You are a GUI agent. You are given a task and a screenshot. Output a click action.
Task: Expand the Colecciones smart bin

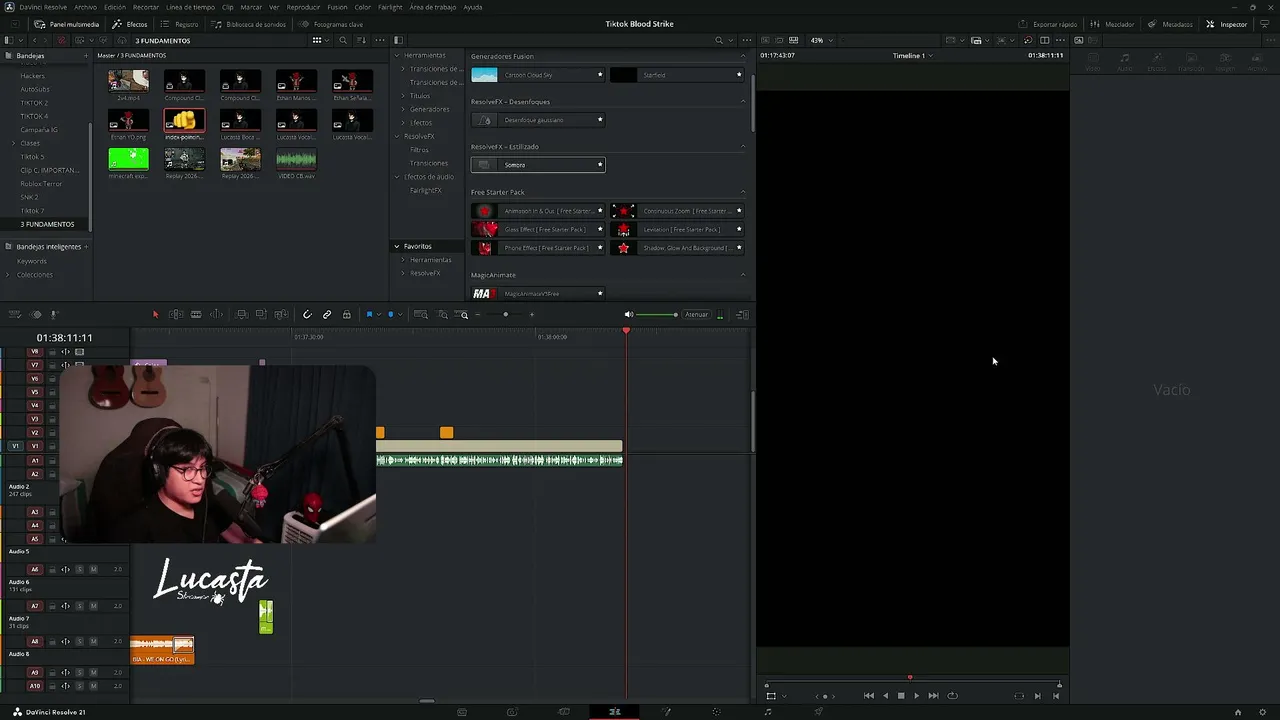point(8,275)
